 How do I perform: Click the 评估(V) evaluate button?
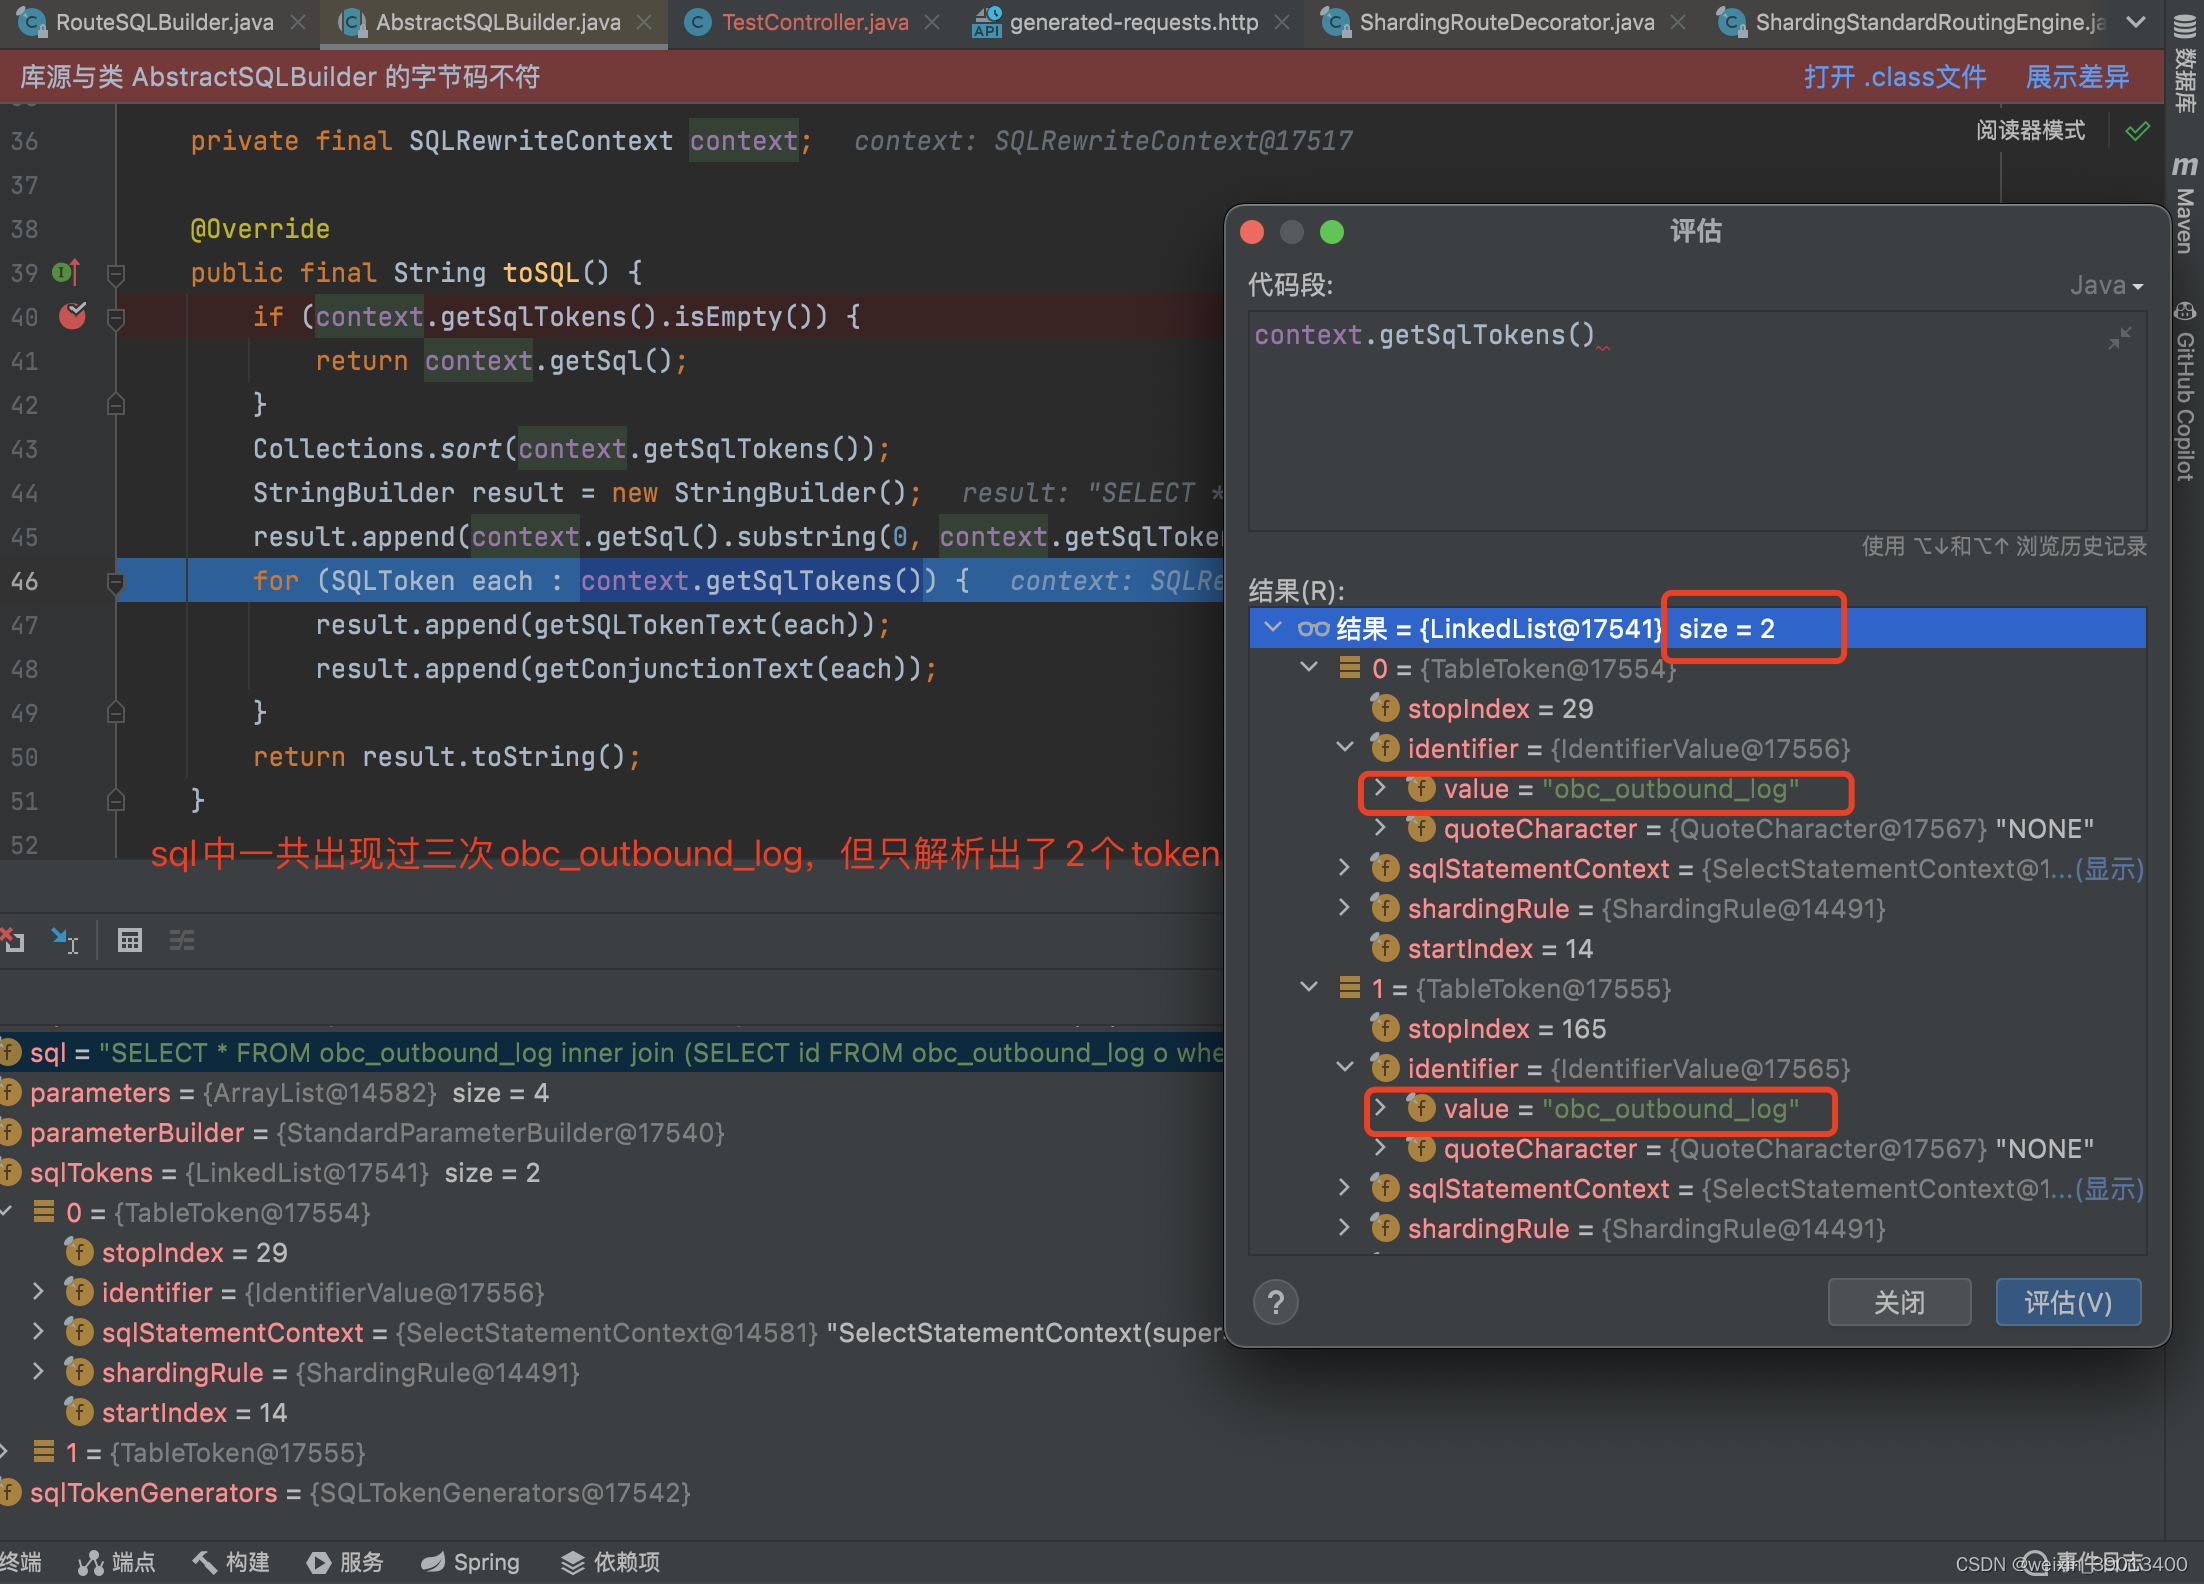click(2068, 1302)
